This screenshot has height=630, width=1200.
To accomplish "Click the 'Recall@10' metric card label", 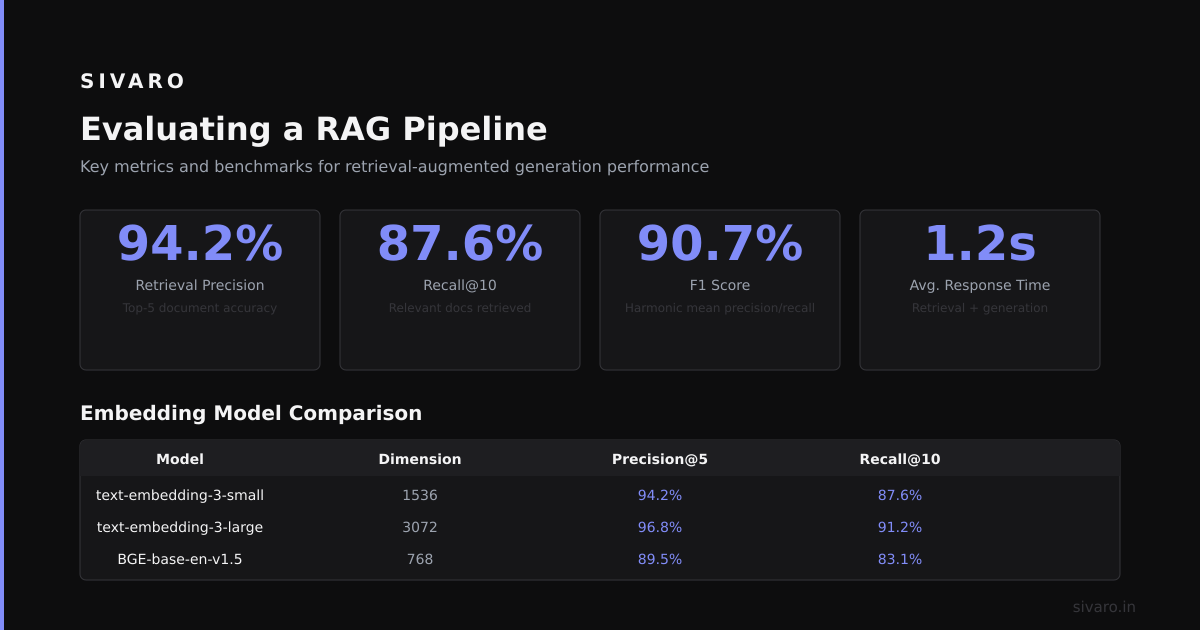I will tap(460, 285).
